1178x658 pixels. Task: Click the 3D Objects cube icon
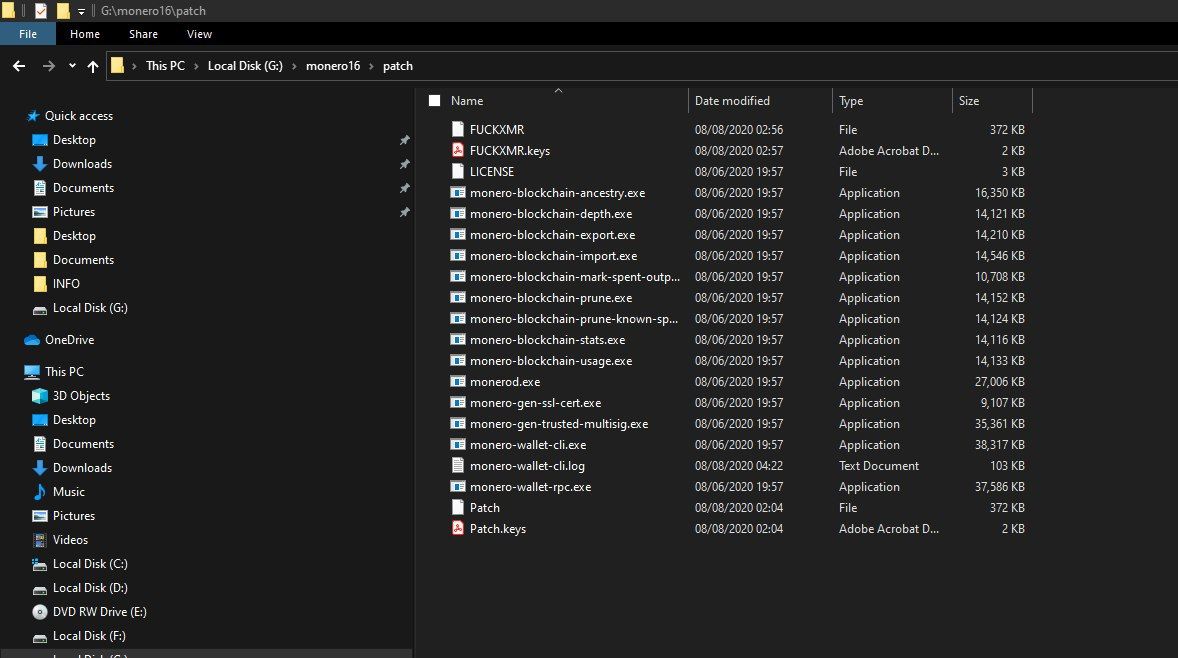click(40, 396)
